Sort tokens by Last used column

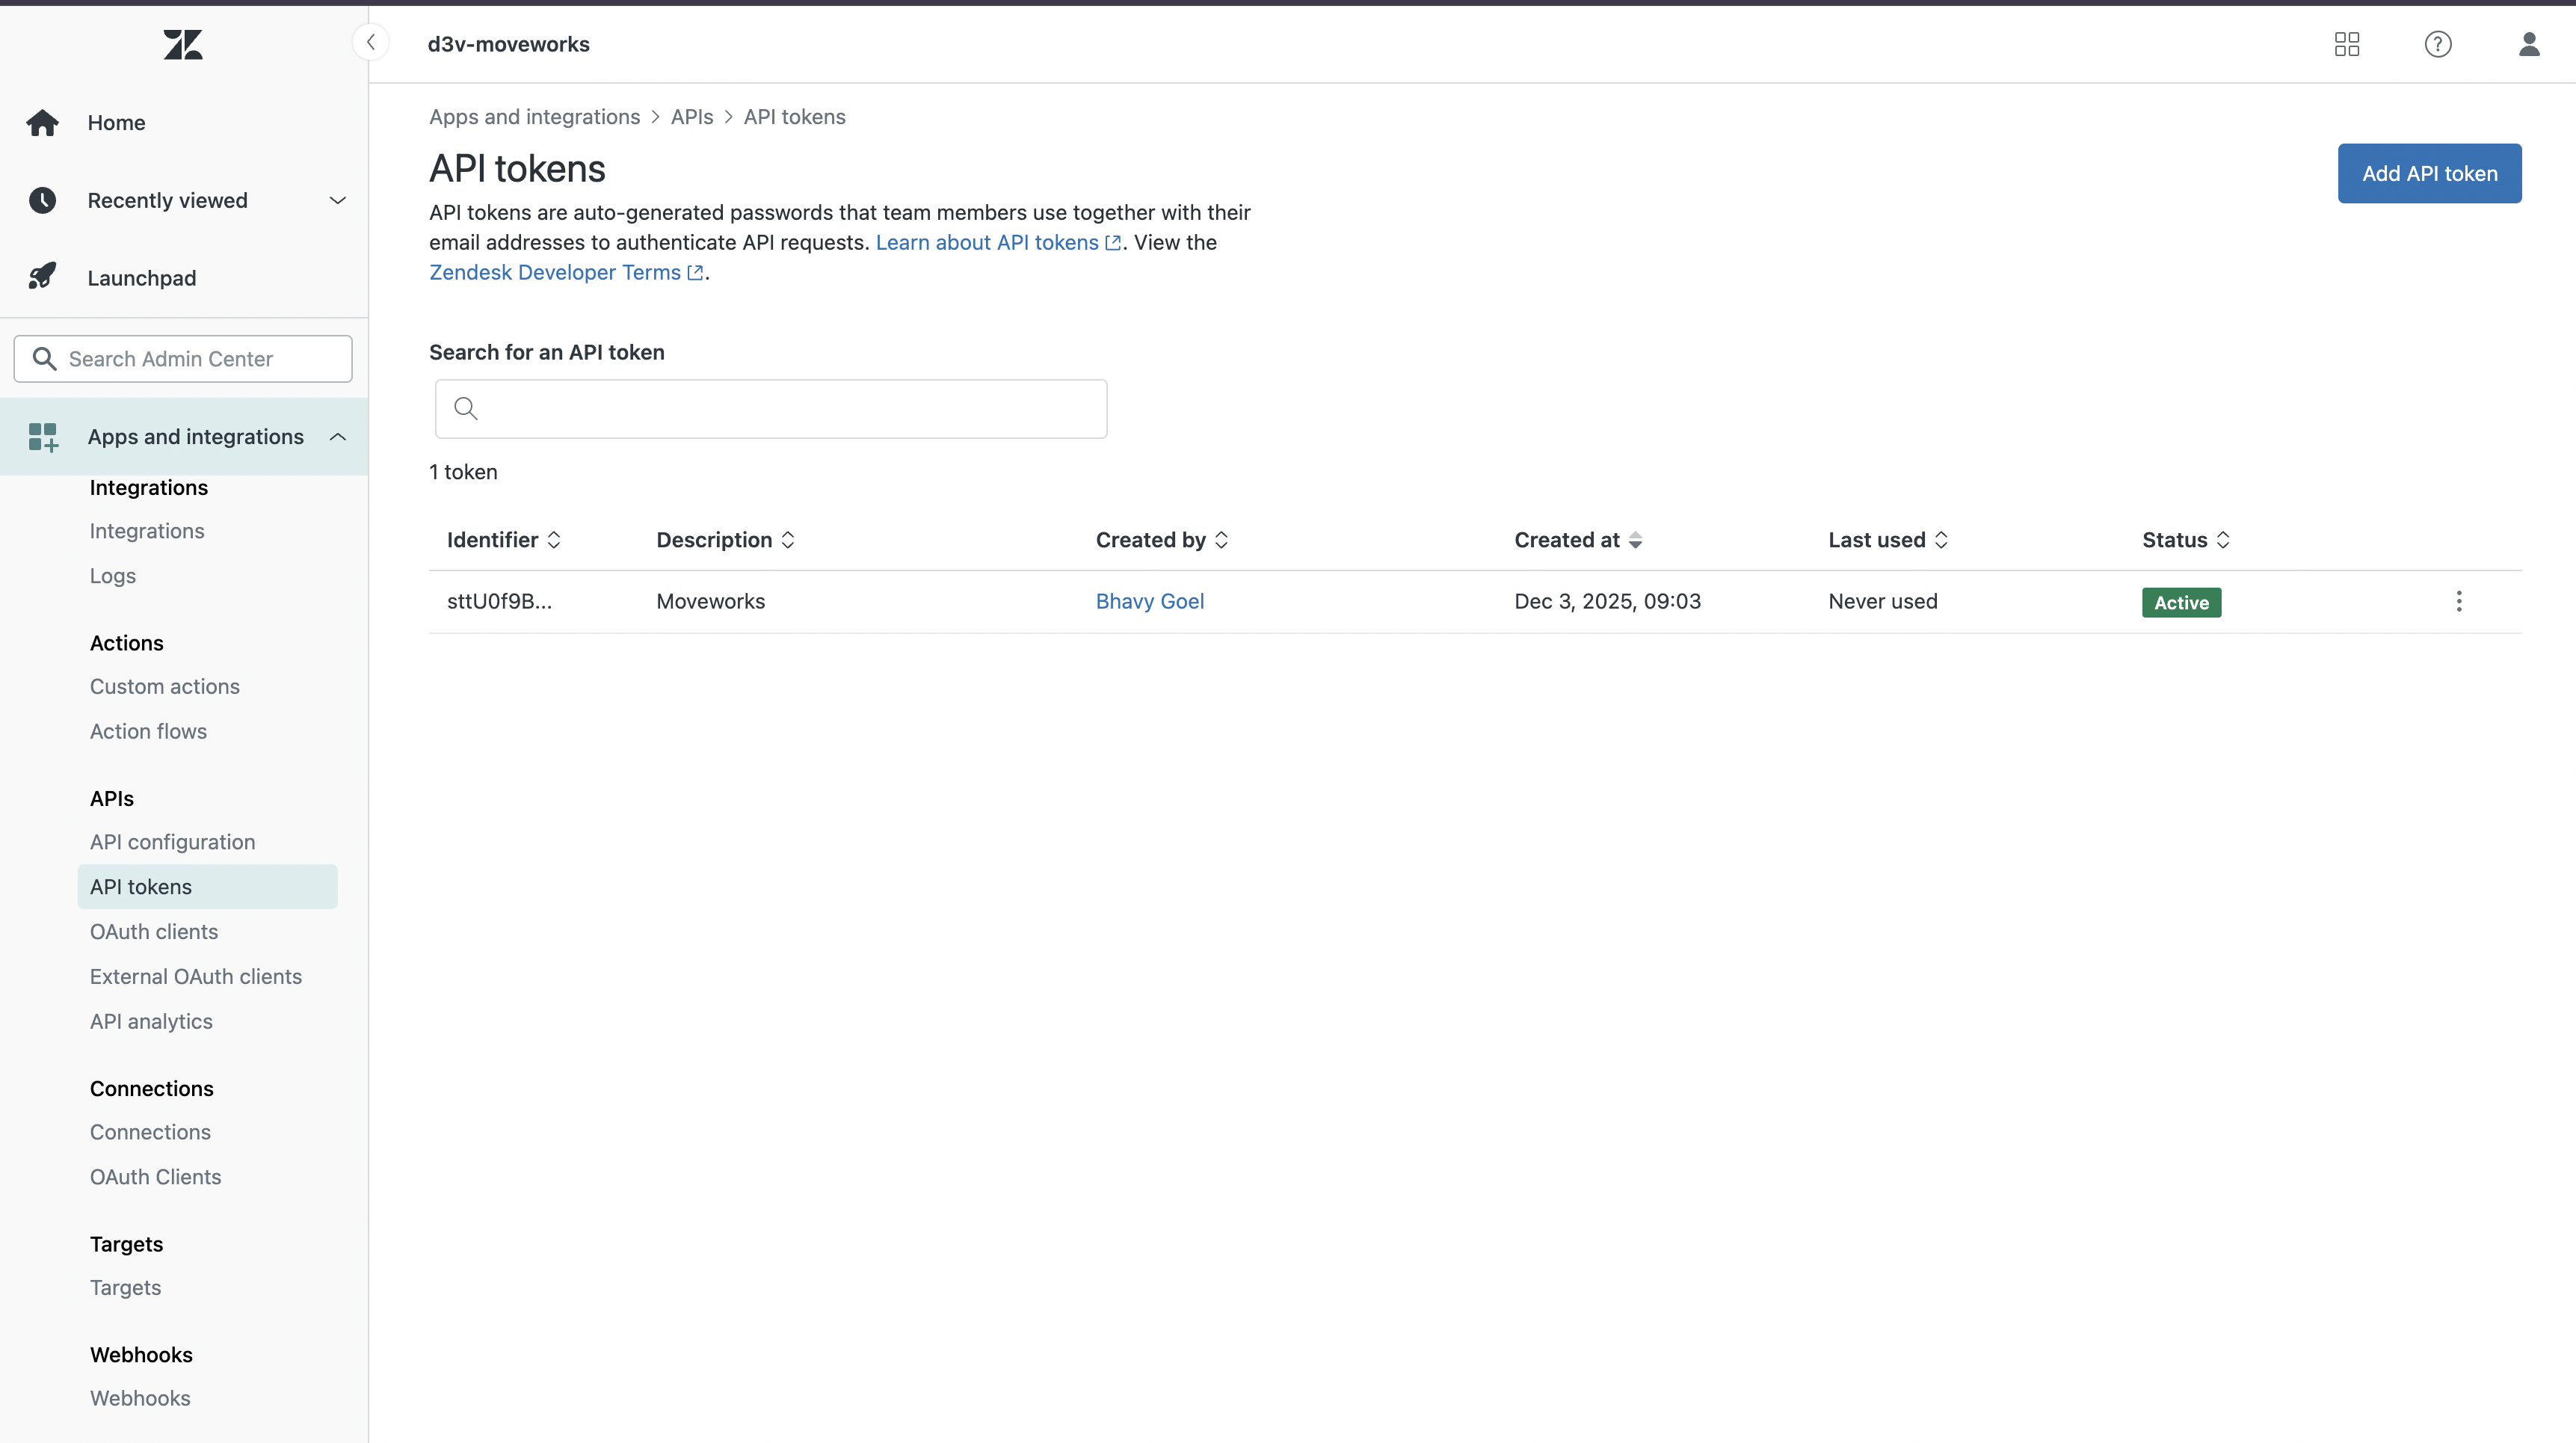pyautogui.click(x=1887, y=540)
